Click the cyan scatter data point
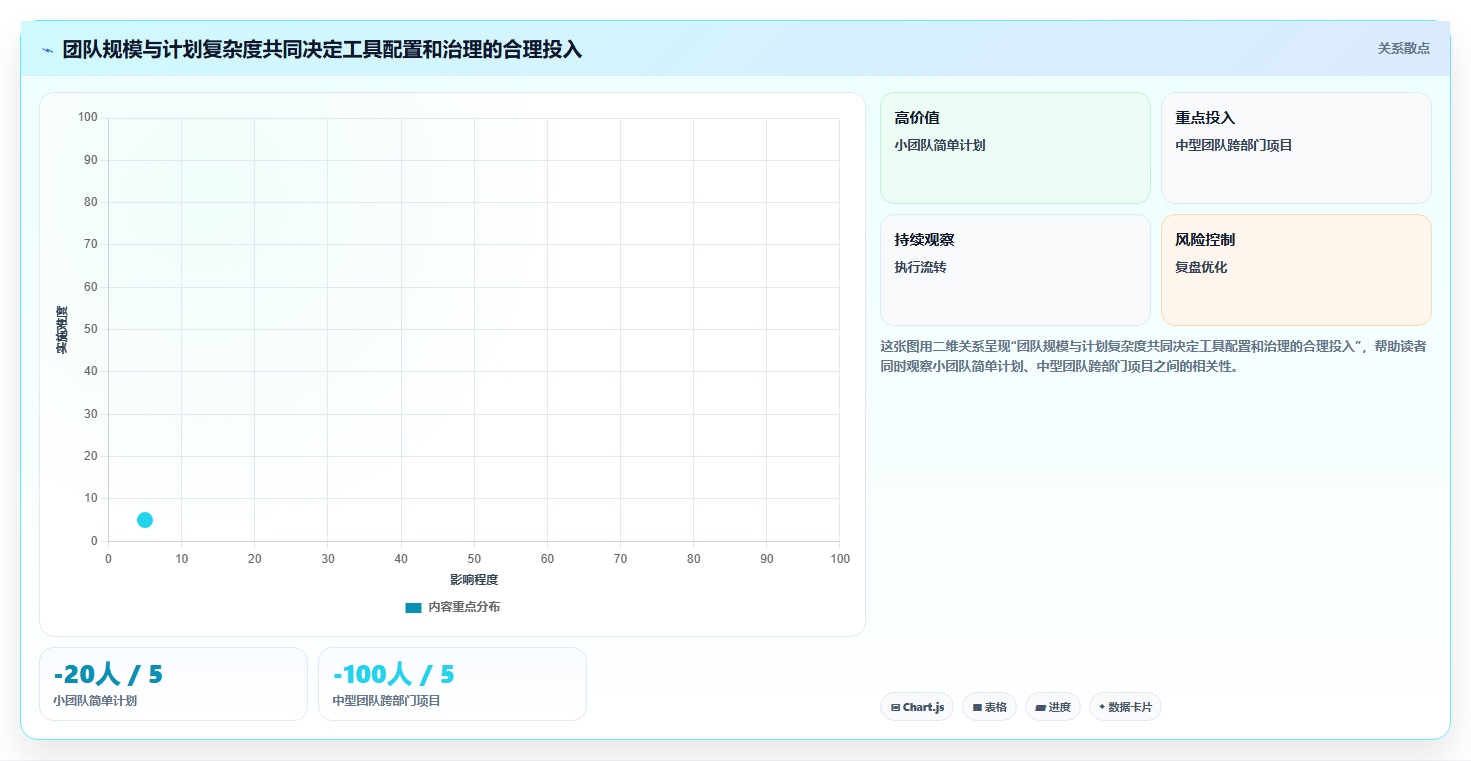 point(145,520)
